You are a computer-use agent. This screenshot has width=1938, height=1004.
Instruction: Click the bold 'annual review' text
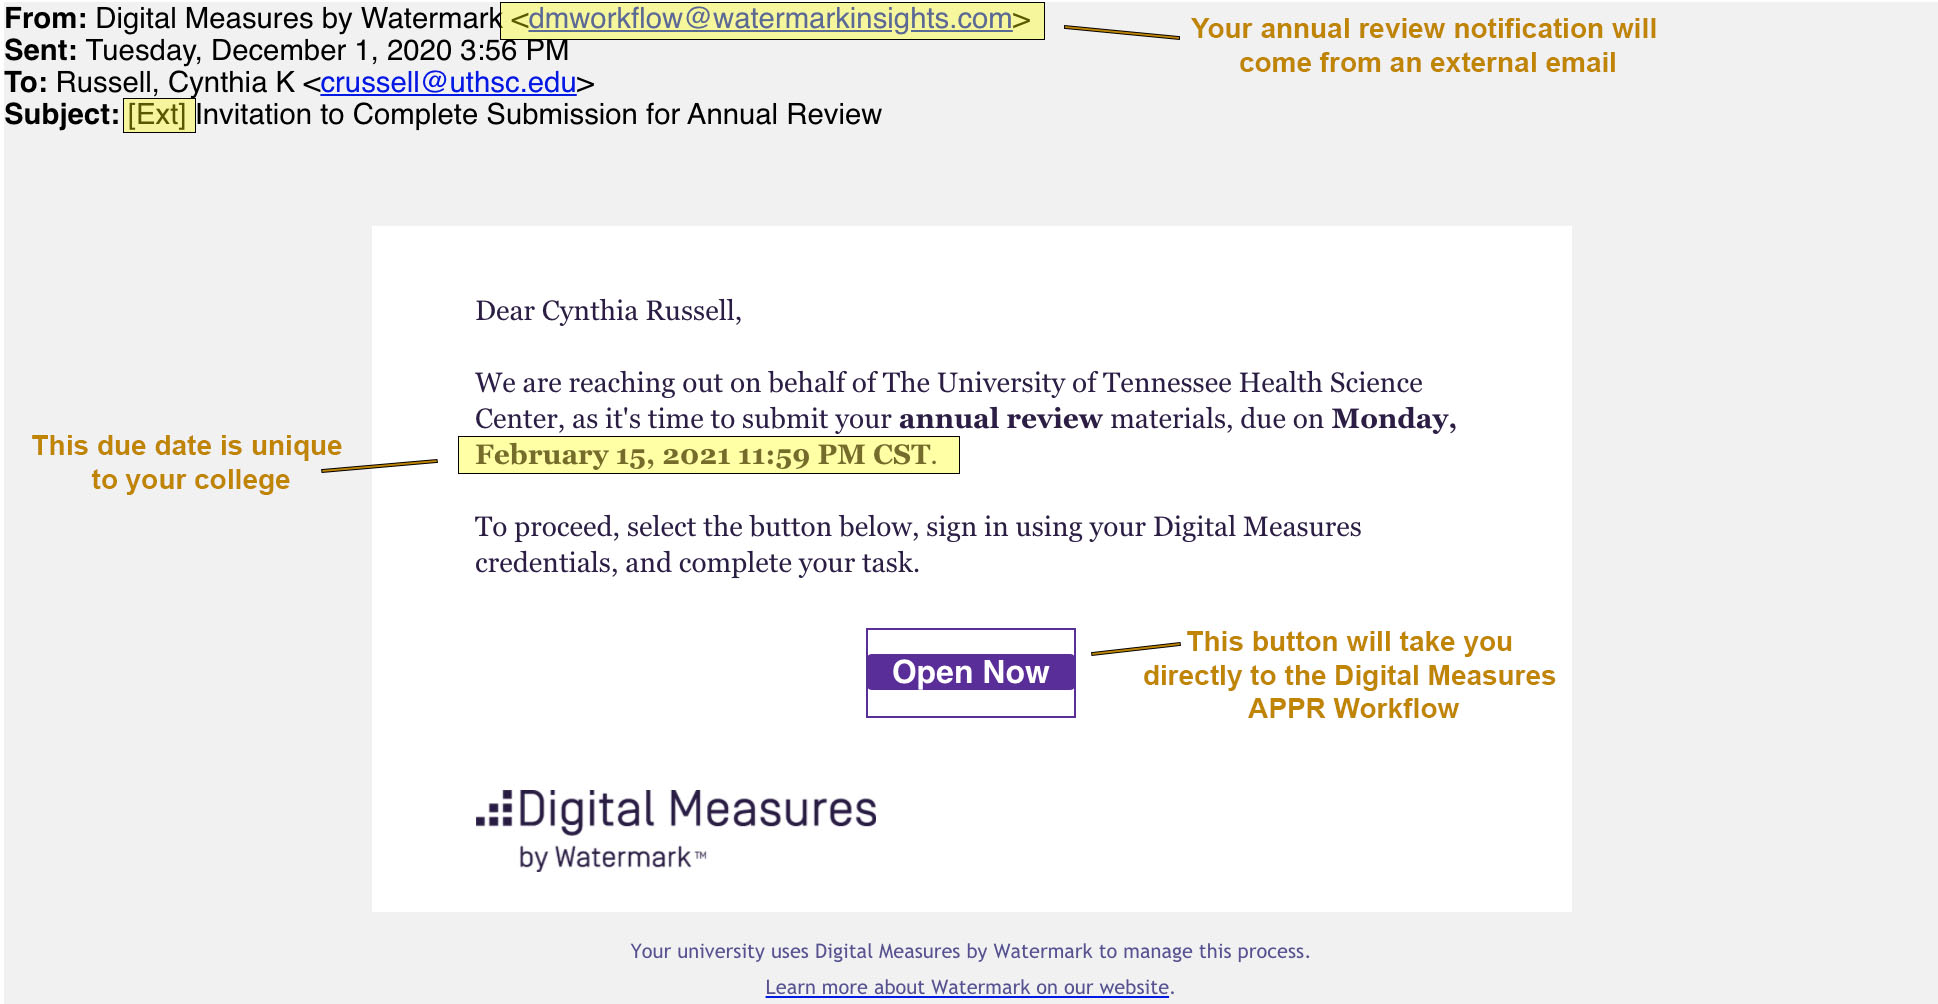(x=999, y=419)
